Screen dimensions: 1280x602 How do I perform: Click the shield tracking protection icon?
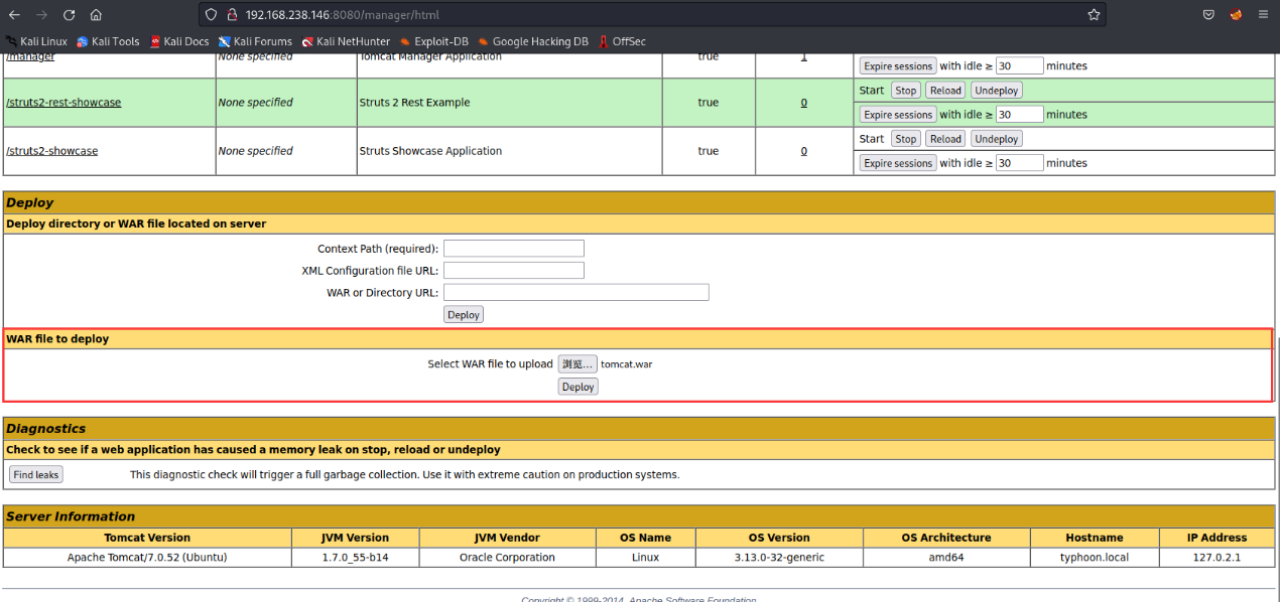coord(211,15)
